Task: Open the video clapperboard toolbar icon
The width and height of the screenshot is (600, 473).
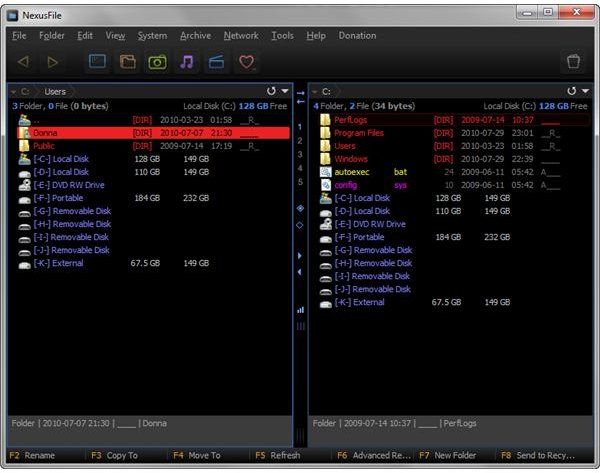Action: tap(217, 62)
